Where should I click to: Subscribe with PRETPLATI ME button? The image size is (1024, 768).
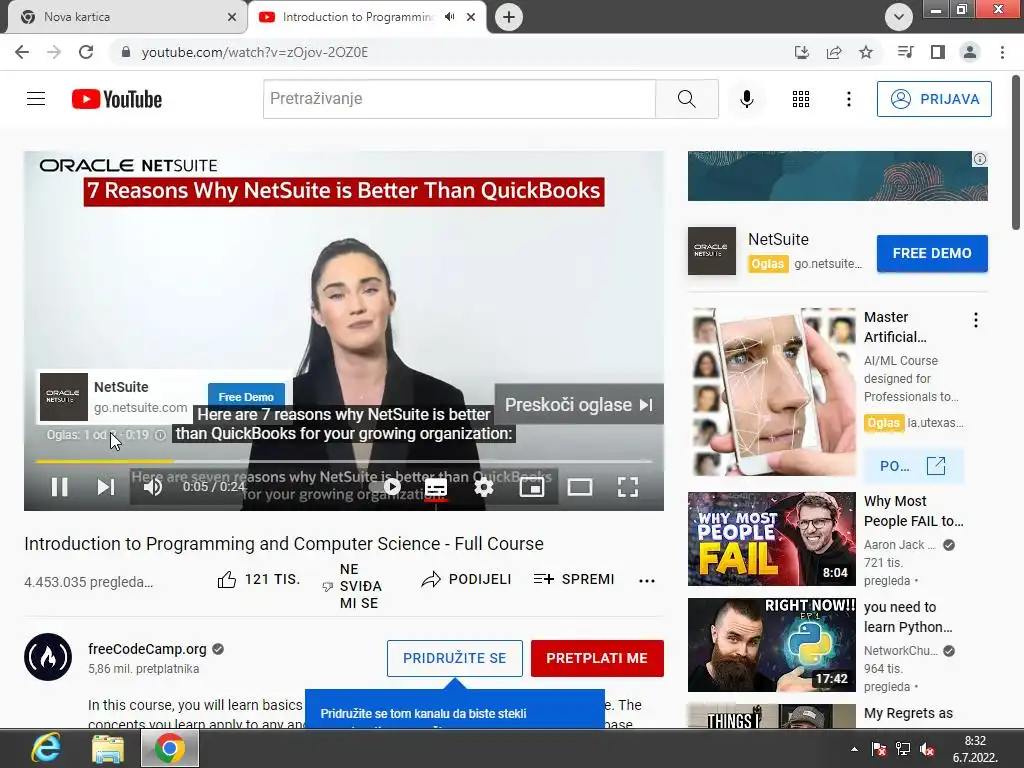click(x=597, y=658)
